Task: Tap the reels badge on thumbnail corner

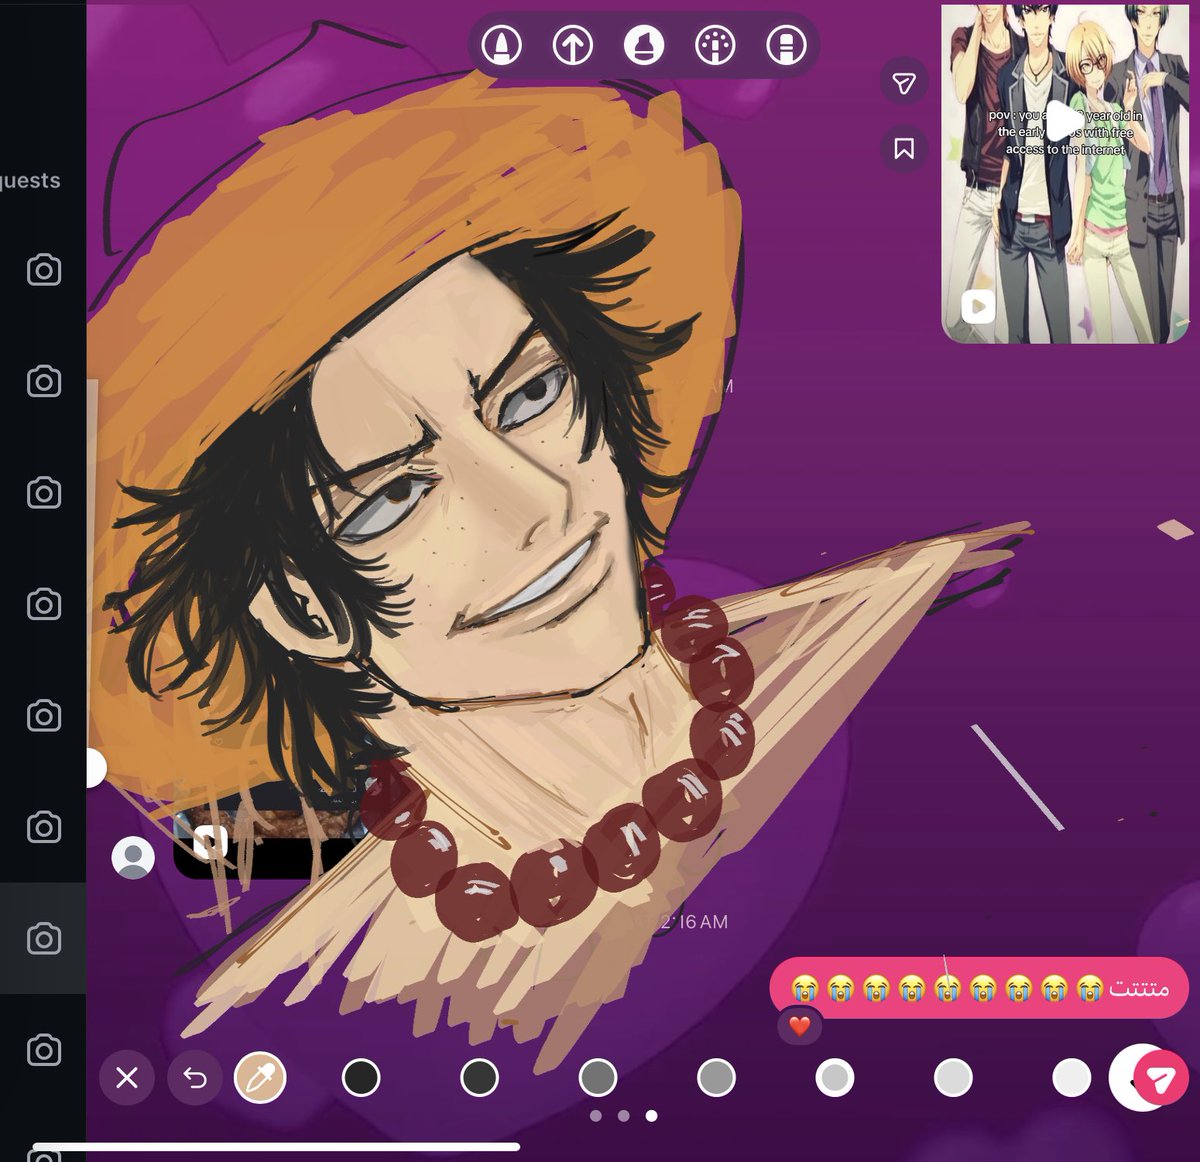Action: coord(978,306)
